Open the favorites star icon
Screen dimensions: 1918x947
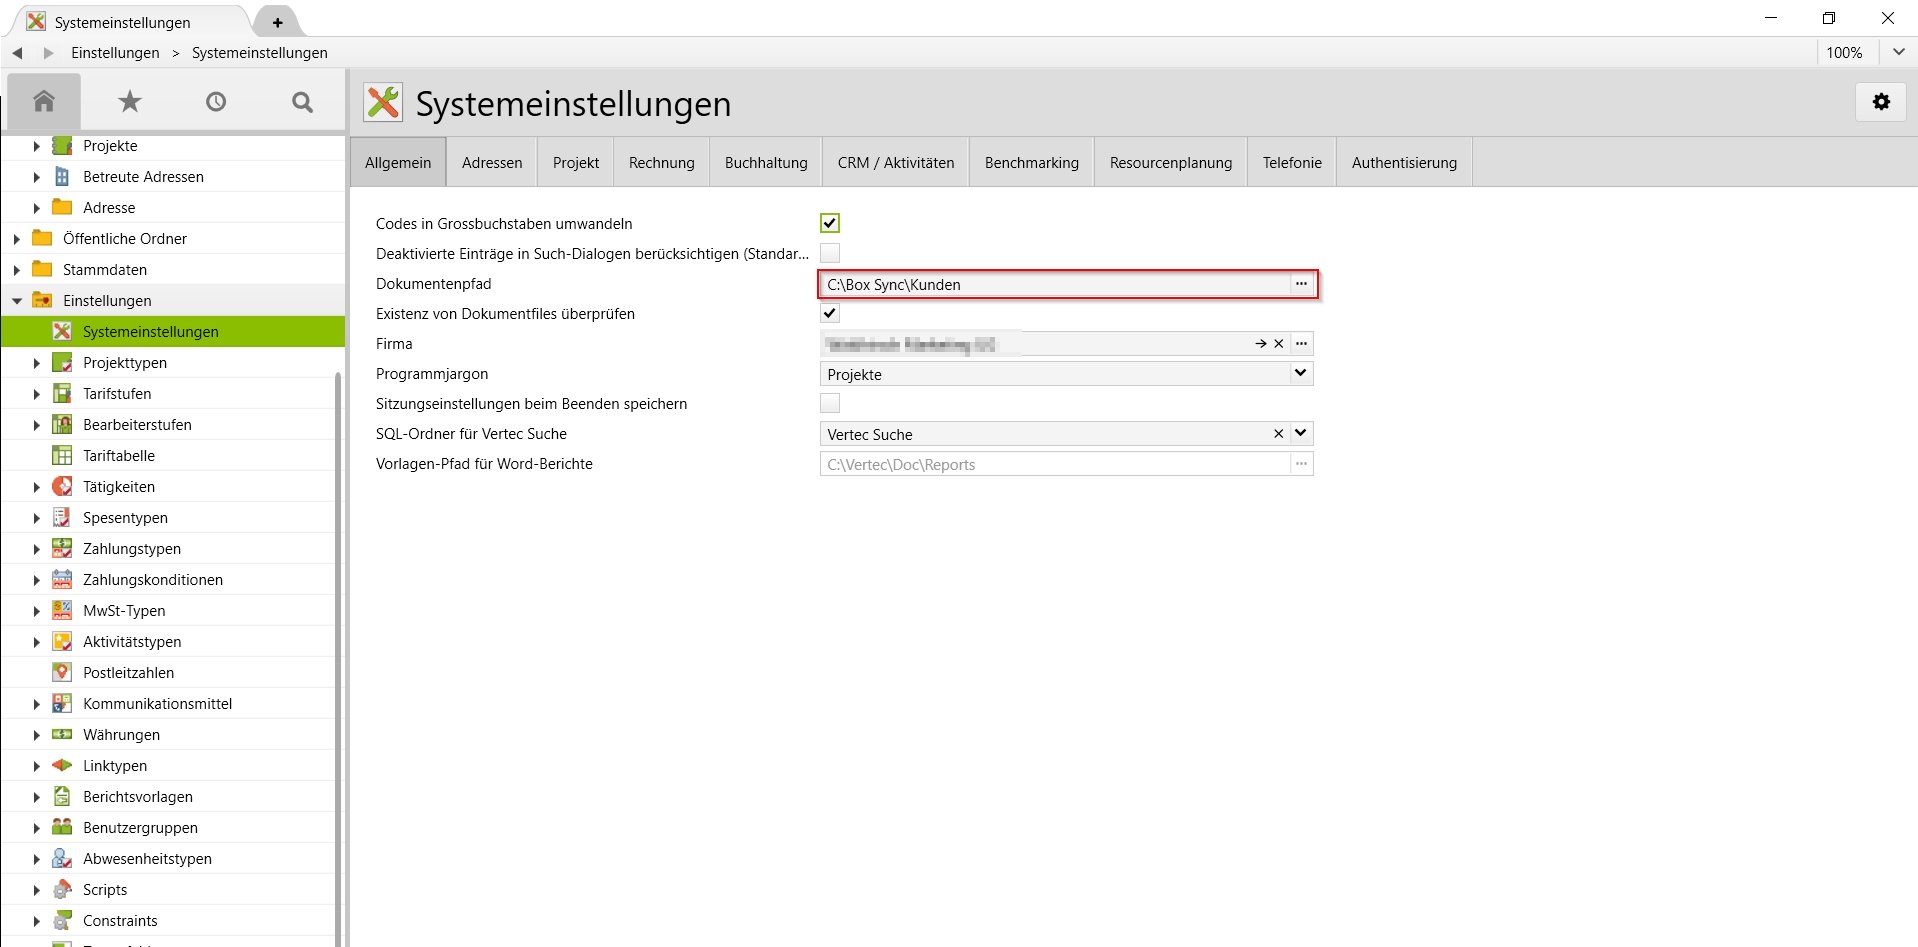[129, 101]
